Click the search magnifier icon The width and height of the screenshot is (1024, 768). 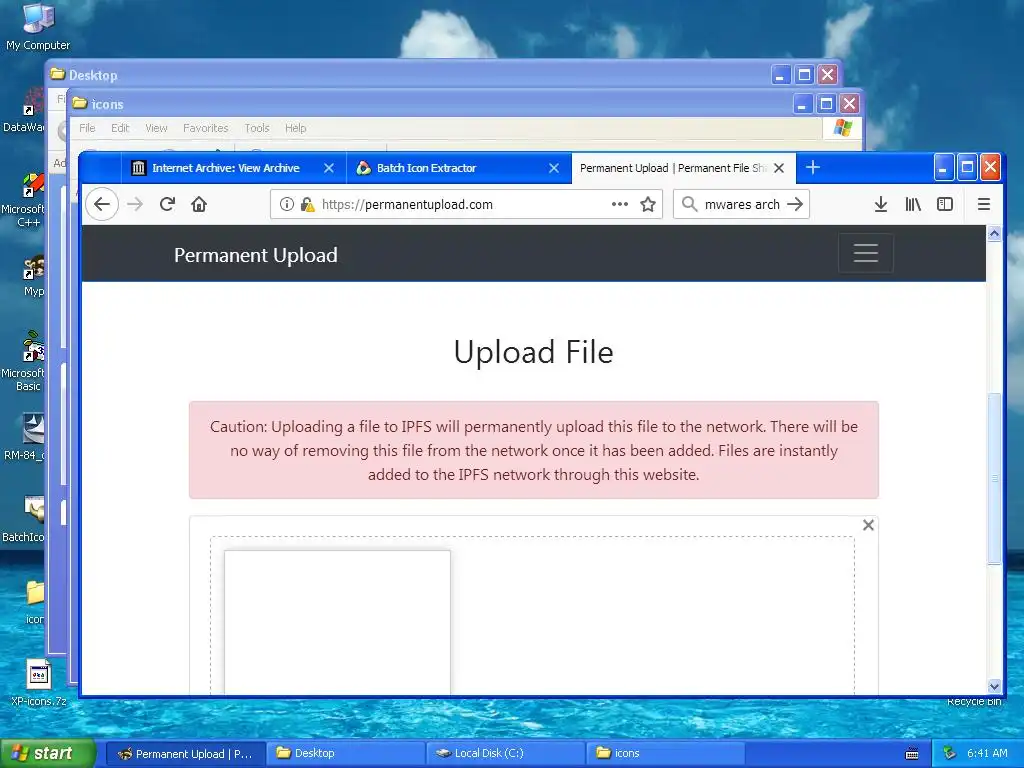[689, 204]
